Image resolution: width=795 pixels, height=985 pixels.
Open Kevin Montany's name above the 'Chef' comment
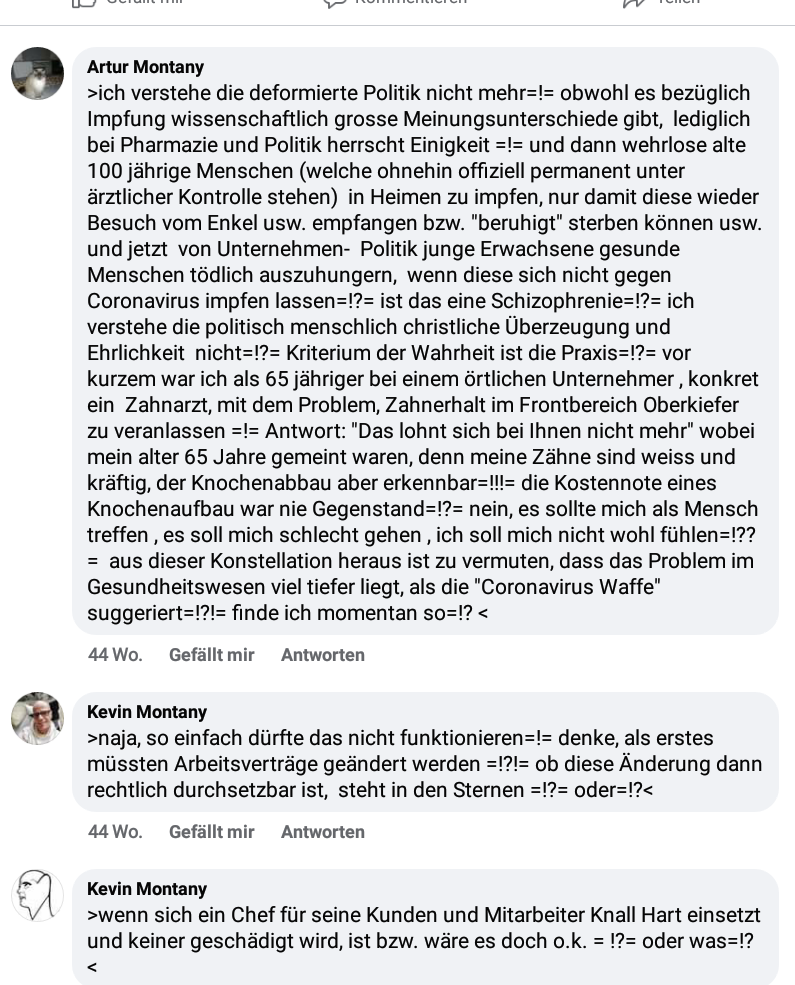146,889
